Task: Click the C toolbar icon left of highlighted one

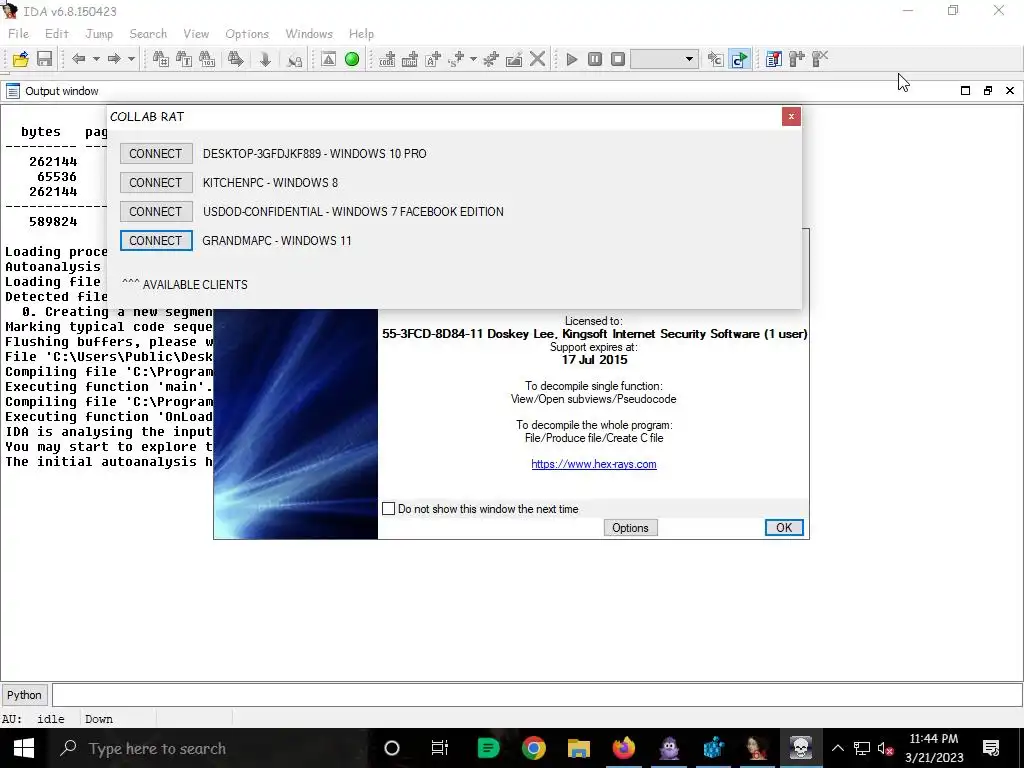Action: pyautogui.click(x=716, y=59)
